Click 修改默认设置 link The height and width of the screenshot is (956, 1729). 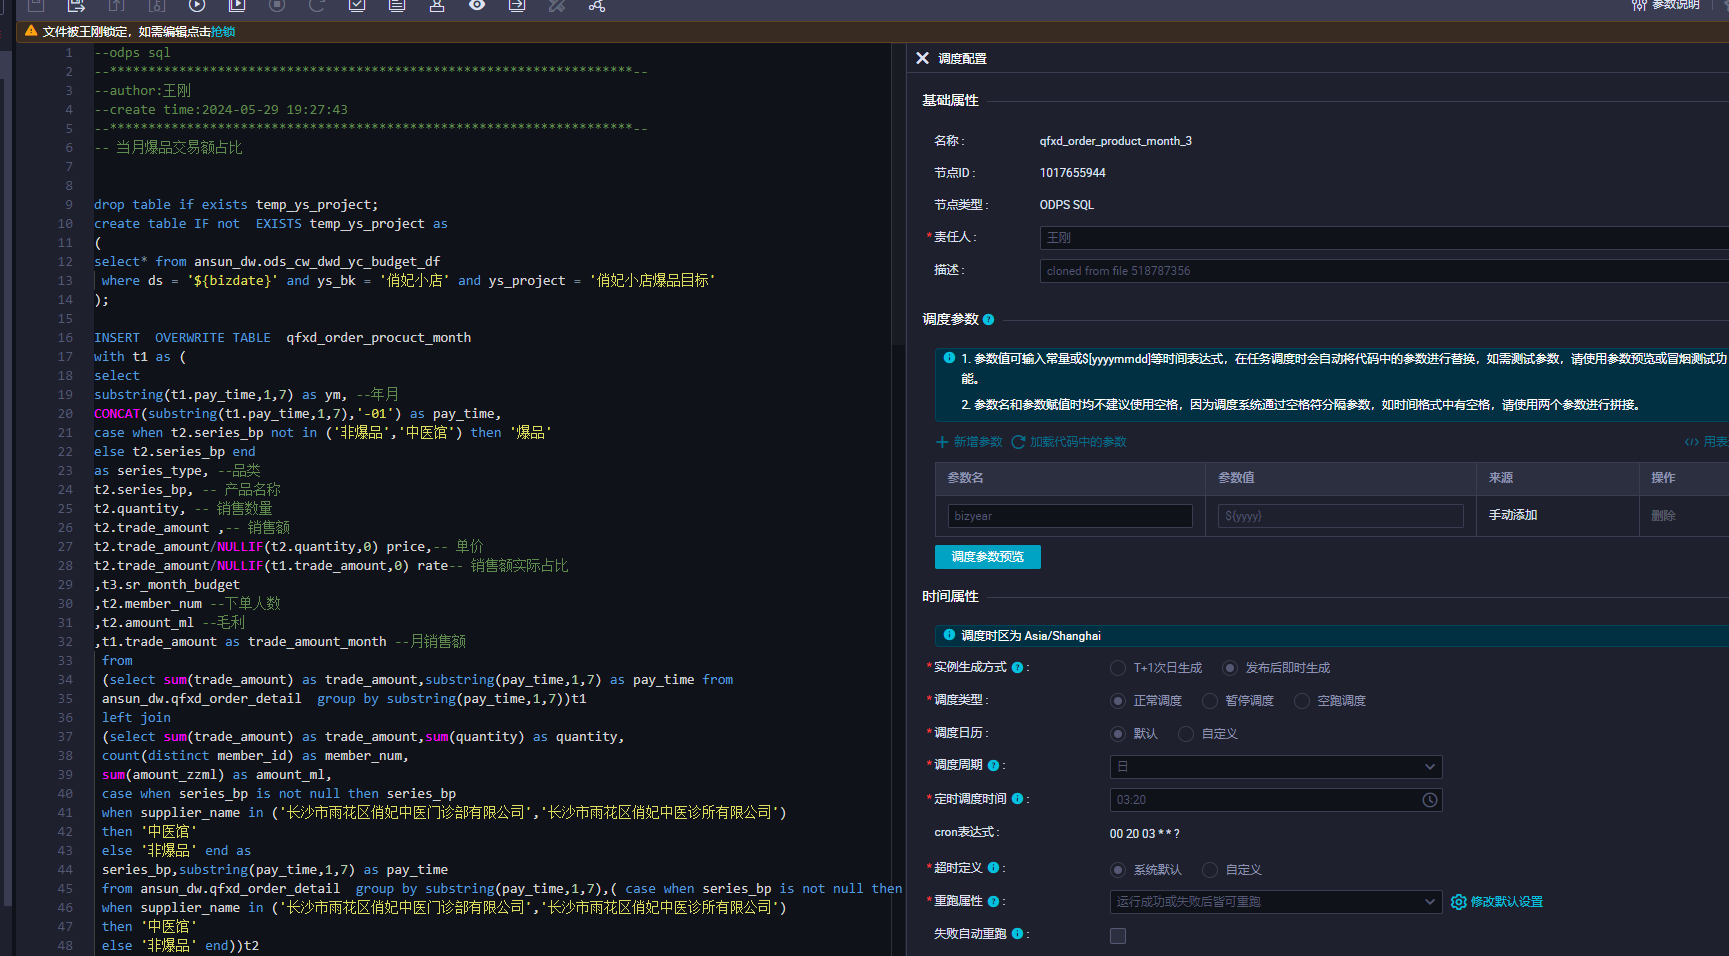1497,902
